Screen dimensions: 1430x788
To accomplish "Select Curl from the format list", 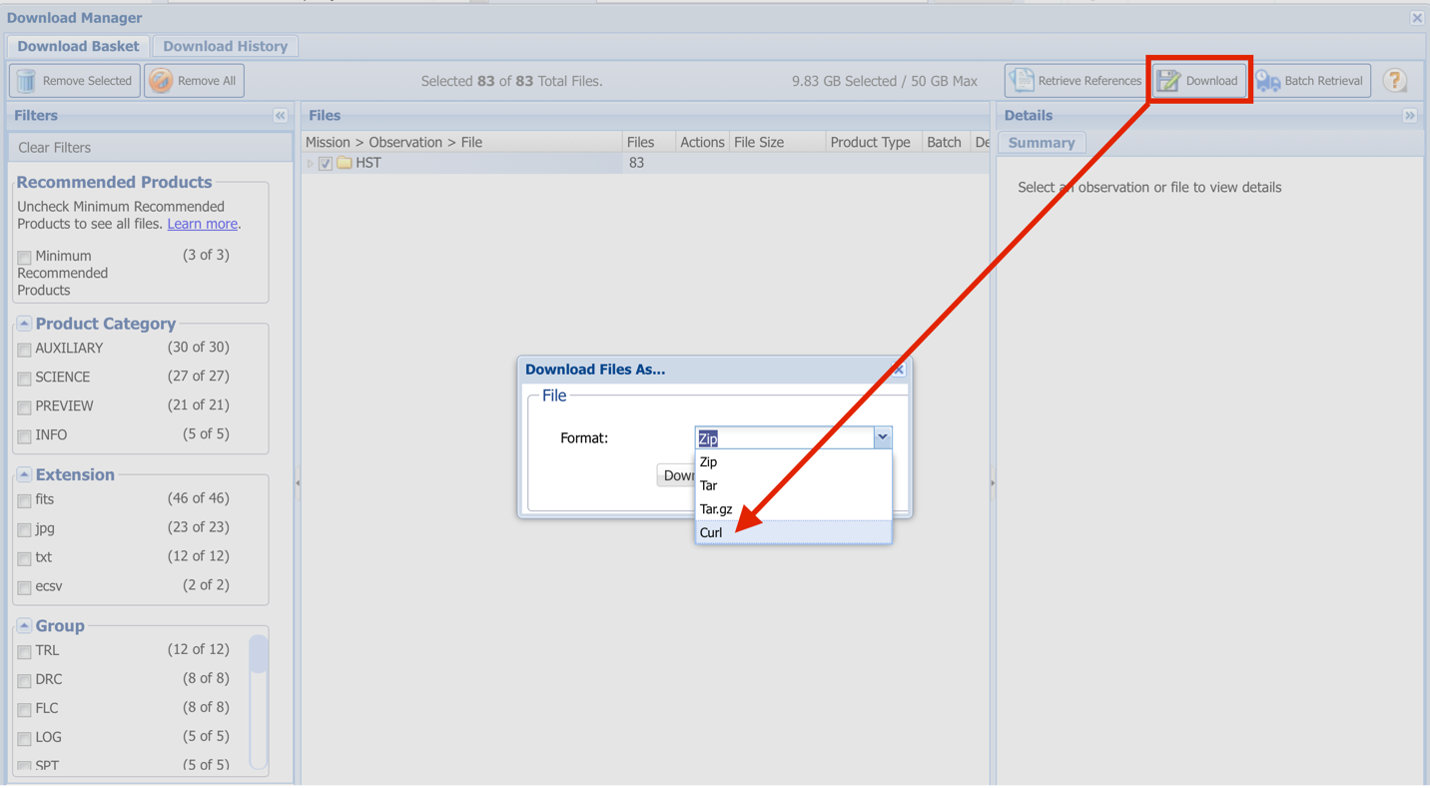I will tap(793, 533).
